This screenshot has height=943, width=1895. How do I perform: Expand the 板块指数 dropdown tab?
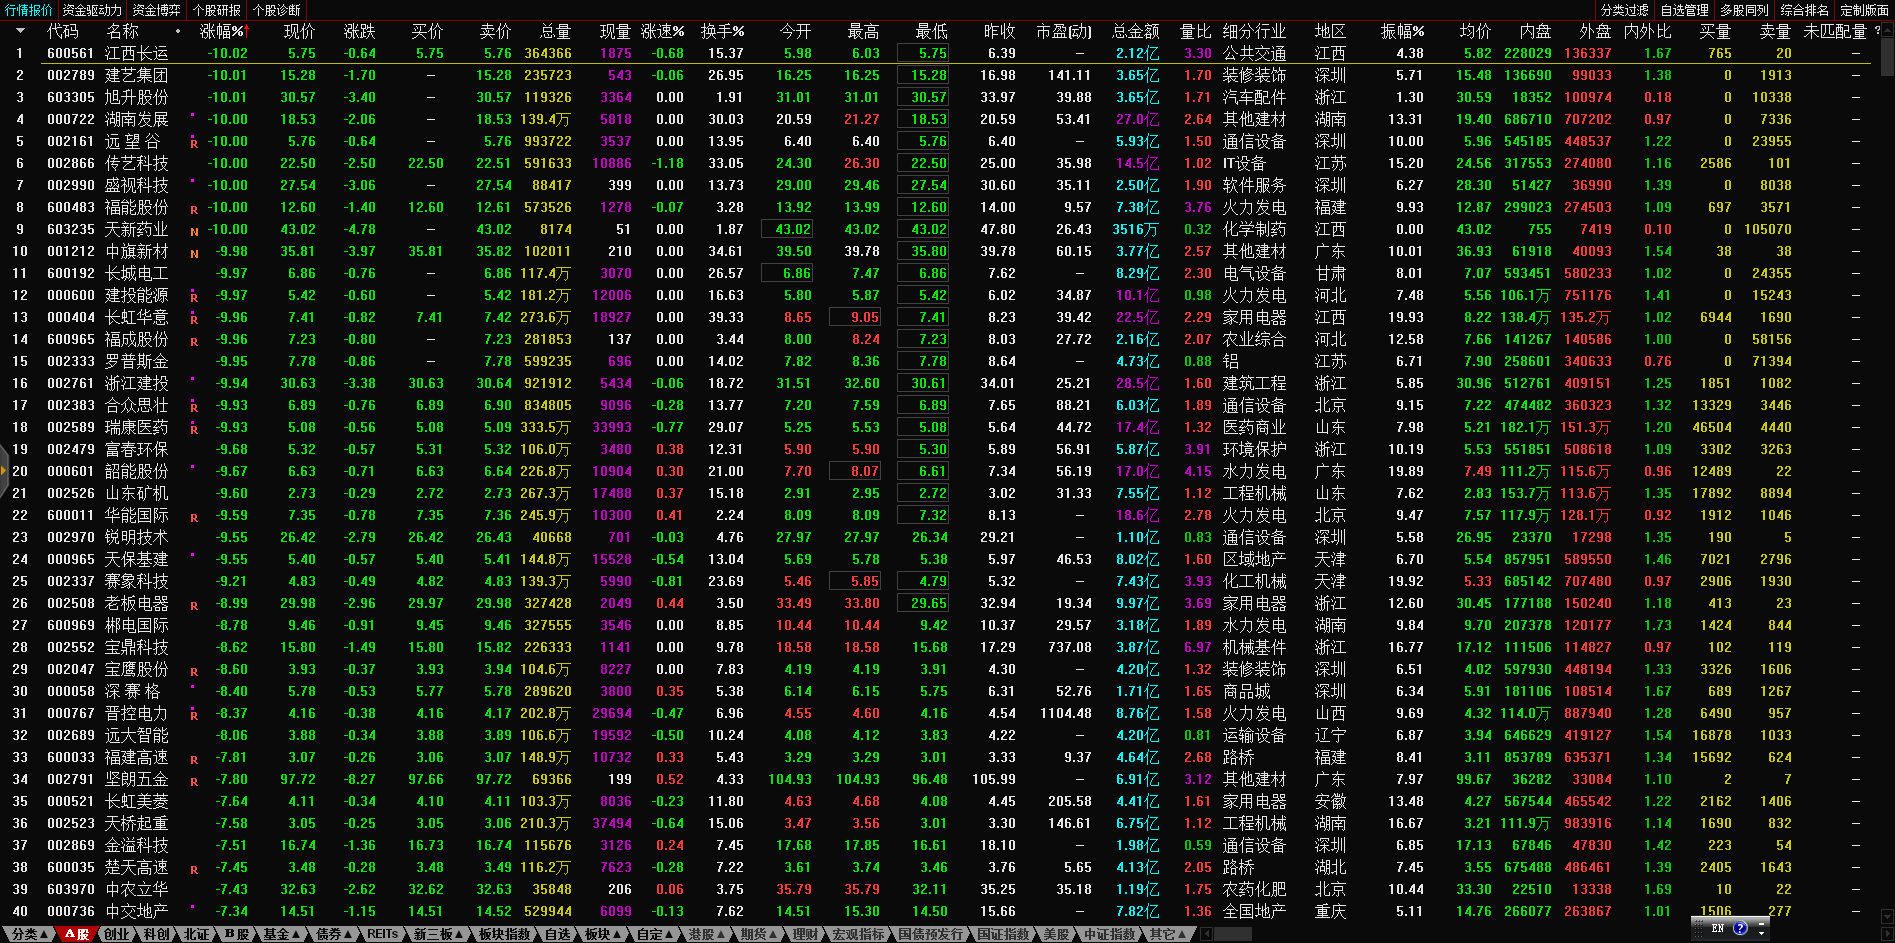pos(507,934)
